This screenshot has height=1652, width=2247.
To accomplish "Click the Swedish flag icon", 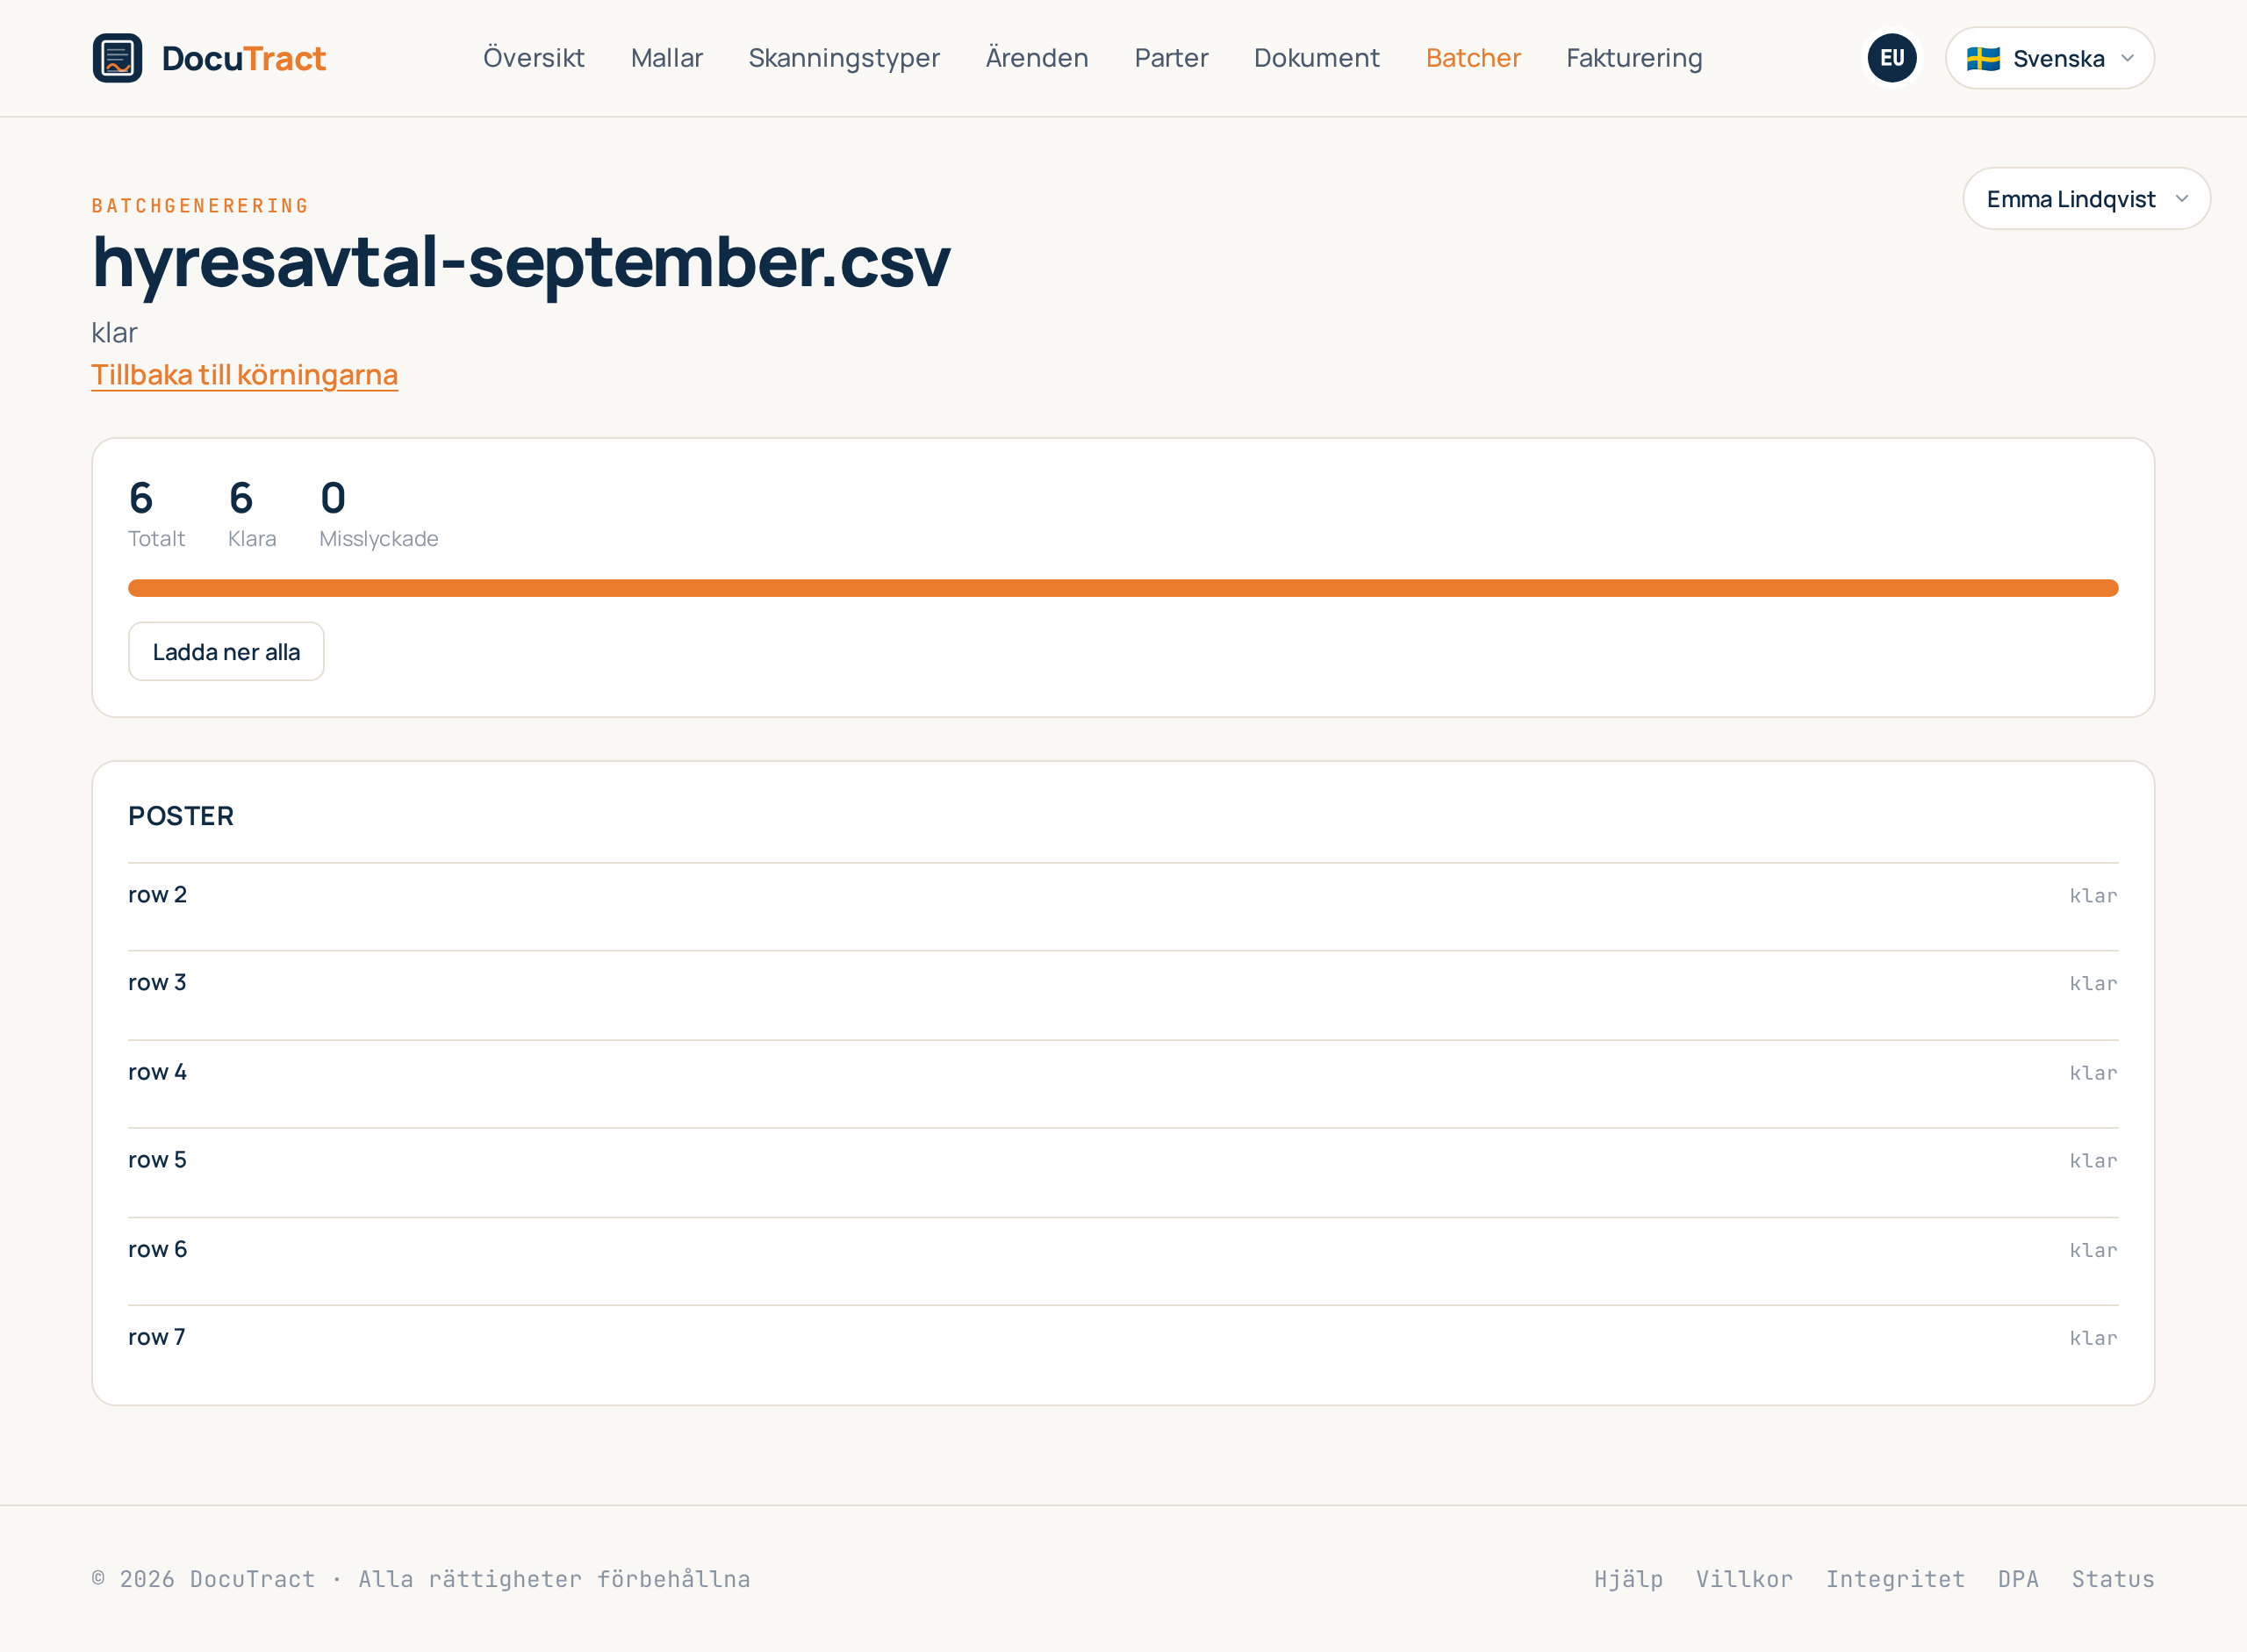I will coord(1983,58).
